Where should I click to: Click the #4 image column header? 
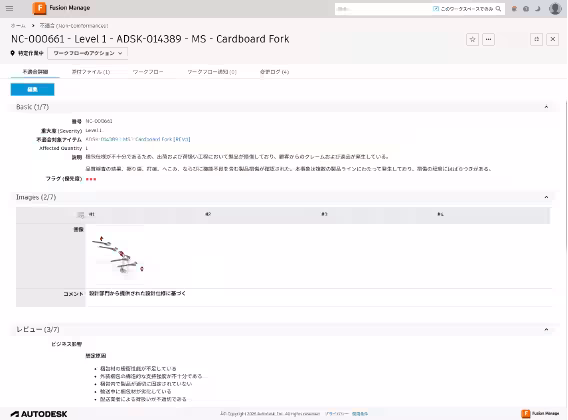click(440, 214)
